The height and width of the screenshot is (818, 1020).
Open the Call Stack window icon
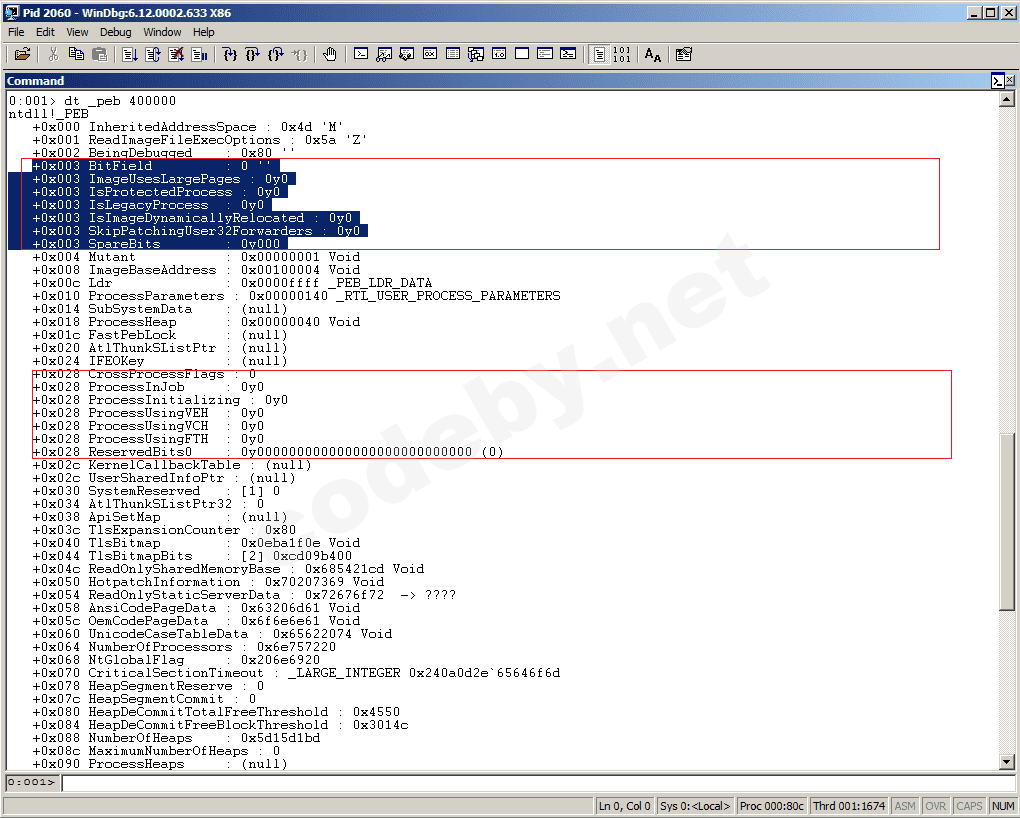476,54
